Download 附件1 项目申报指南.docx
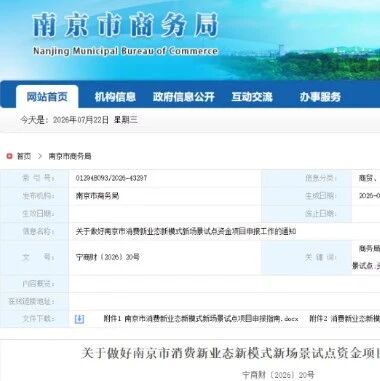380x381 pixels. tap(201, 319)
